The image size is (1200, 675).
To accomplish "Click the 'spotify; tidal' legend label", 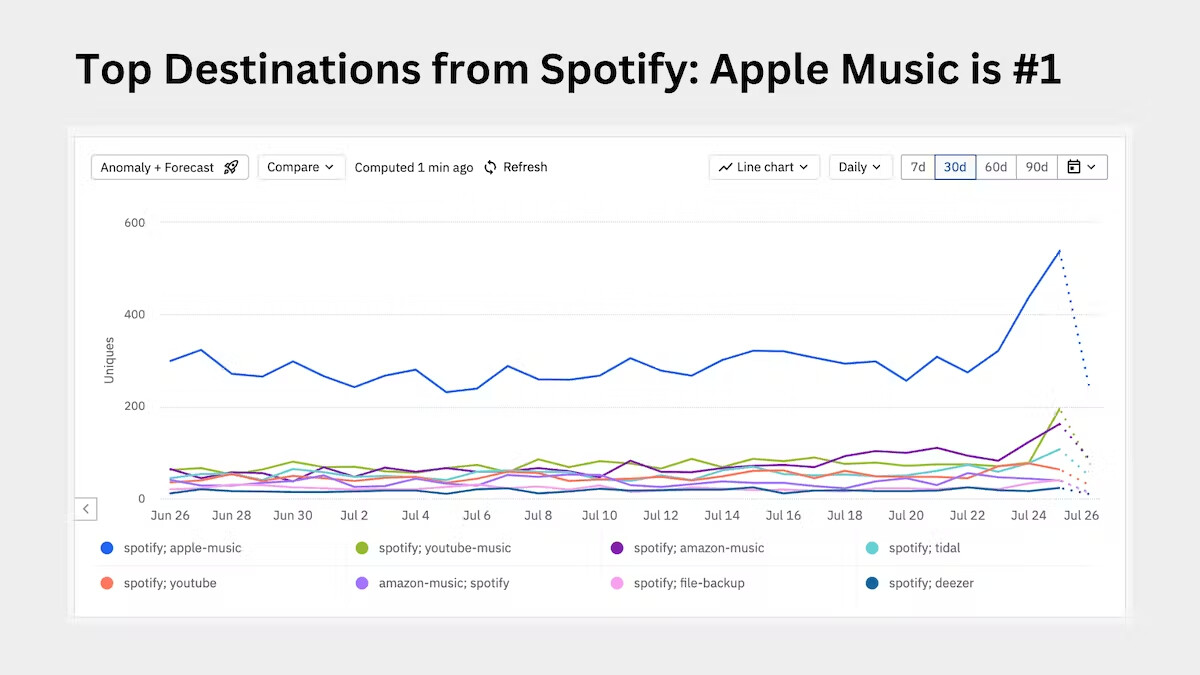I will 925,548.
